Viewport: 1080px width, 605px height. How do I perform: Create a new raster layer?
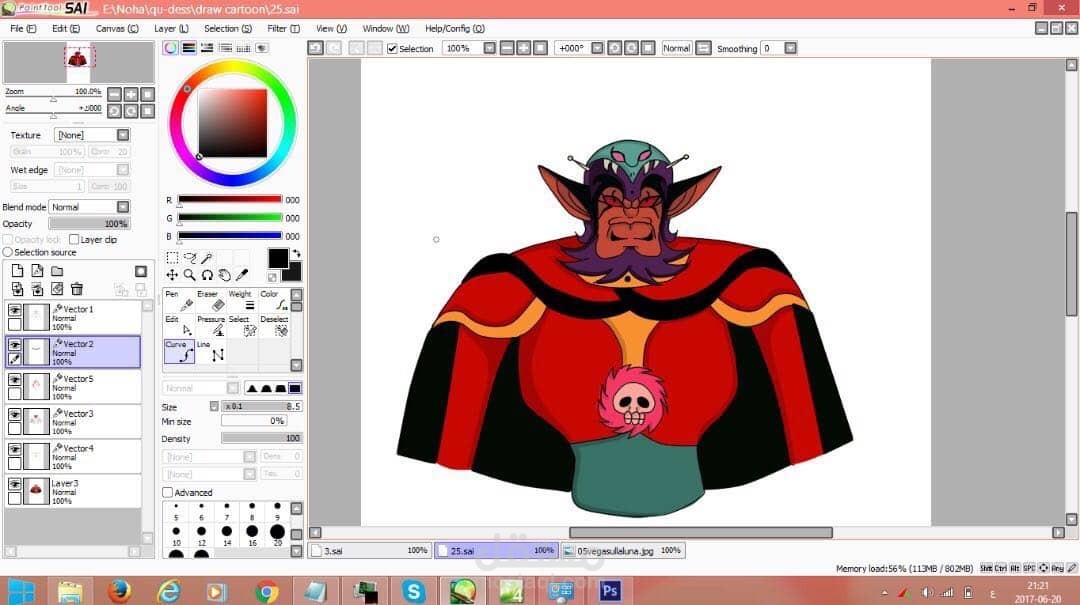click(17, 271)
